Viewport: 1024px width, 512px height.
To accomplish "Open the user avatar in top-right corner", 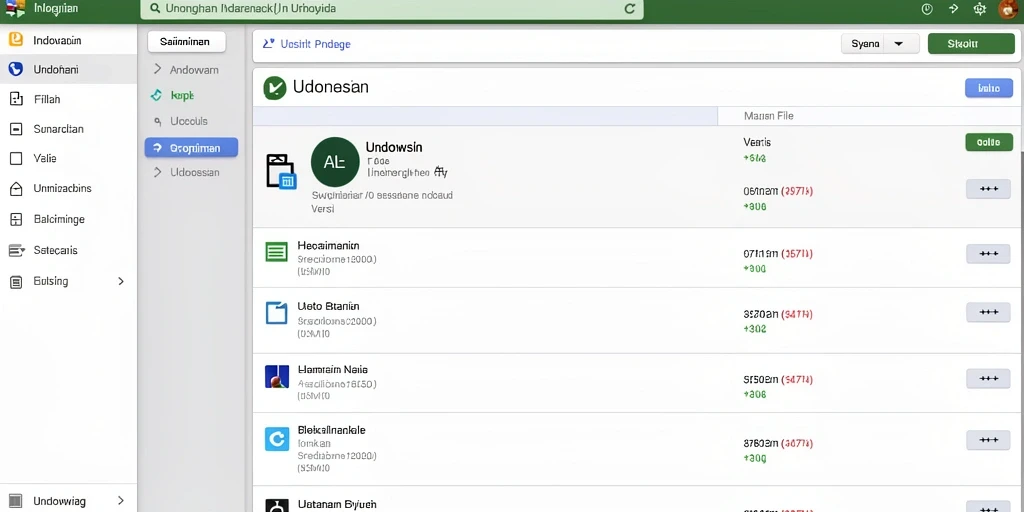I will click(1008, 9).
